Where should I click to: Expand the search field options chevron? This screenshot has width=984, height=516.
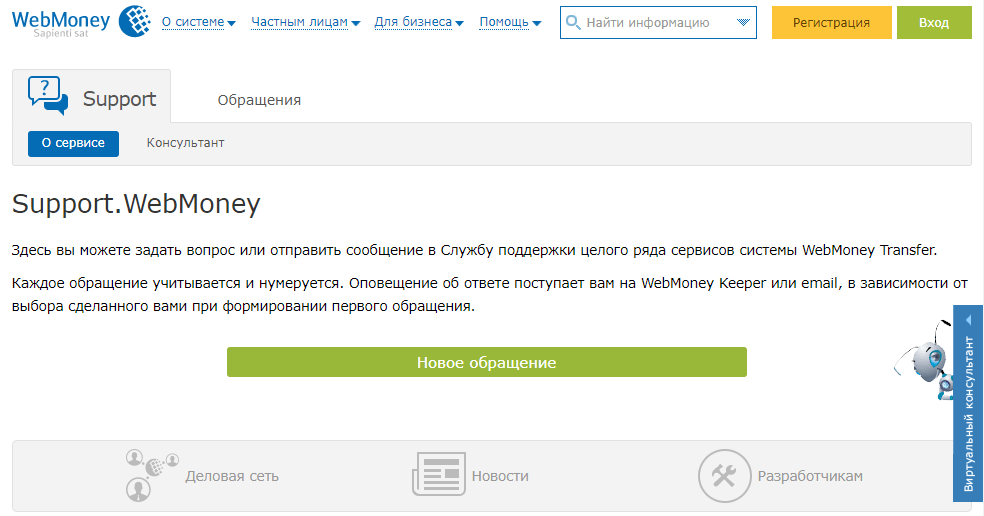(743, 23)
